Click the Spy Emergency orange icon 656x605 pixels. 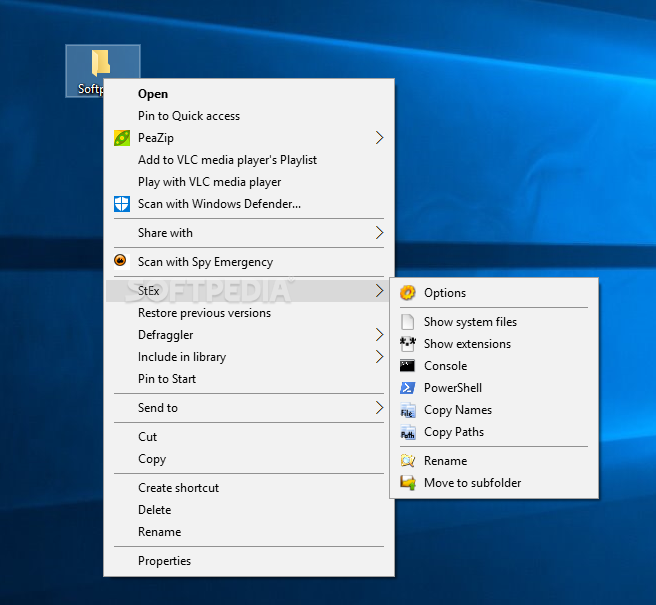pyautogui.click(x=120, y=261)
